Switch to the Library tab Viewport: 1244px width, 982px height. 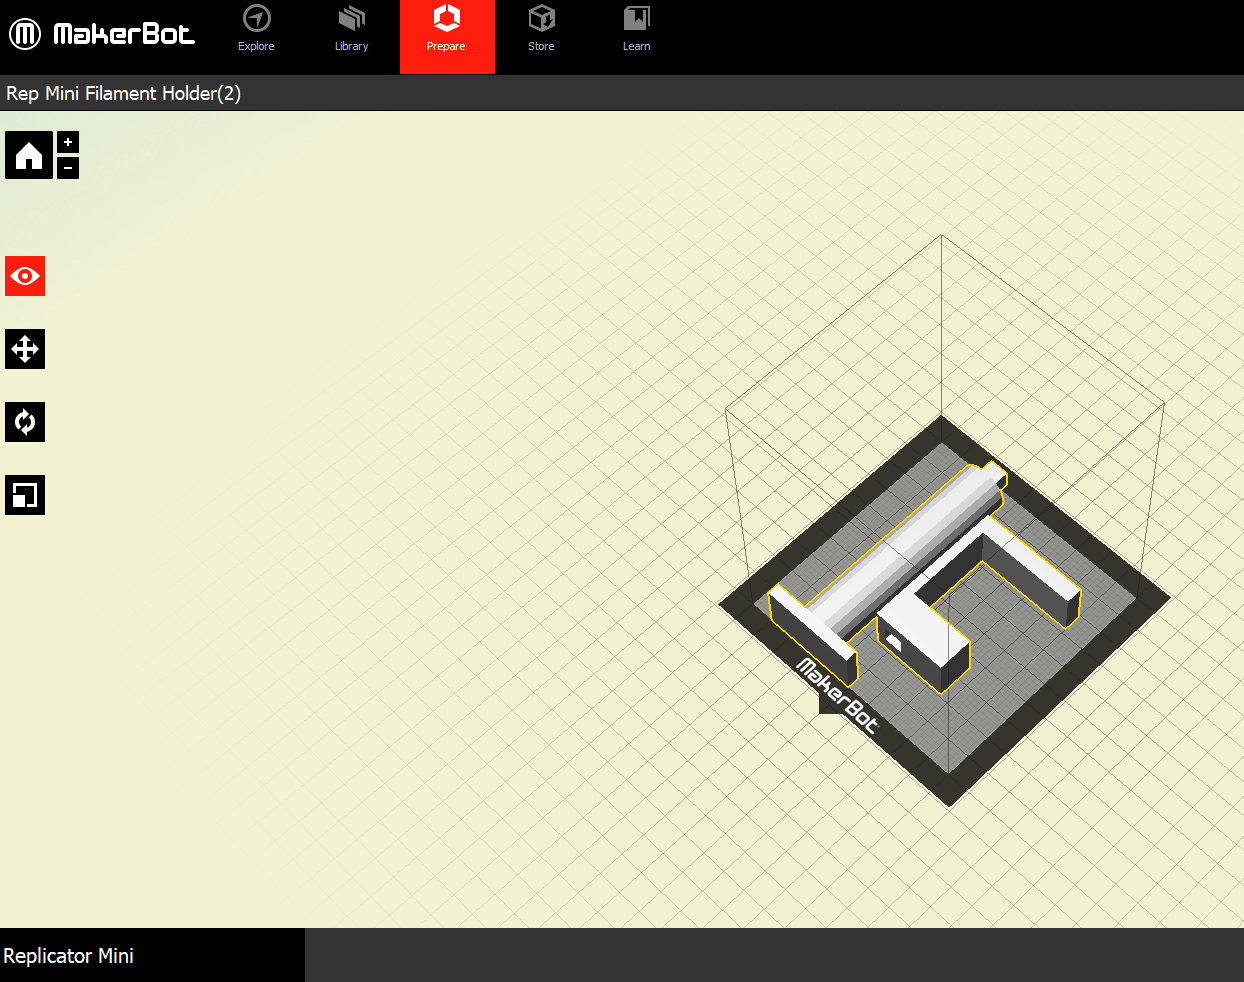point(351,29)
